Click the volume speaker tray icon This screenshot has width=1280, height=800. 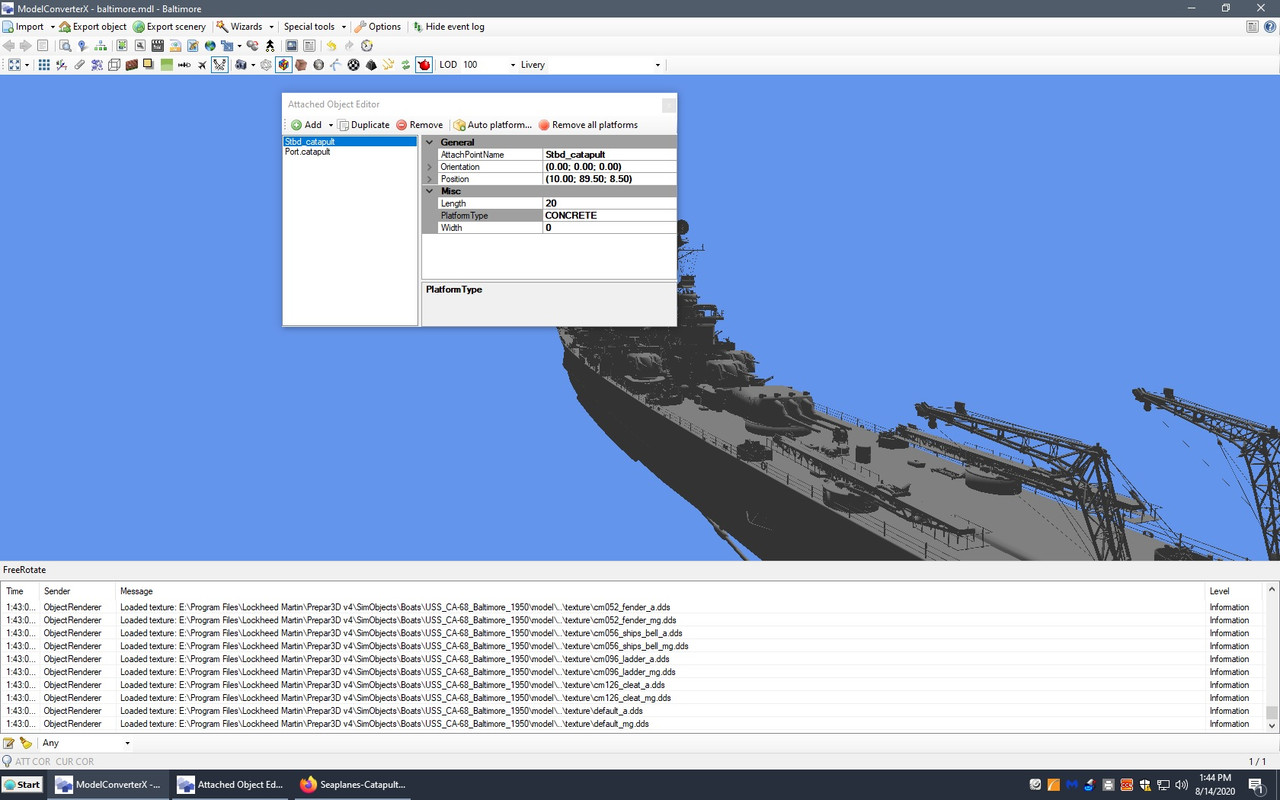[x=1182, y=785]
